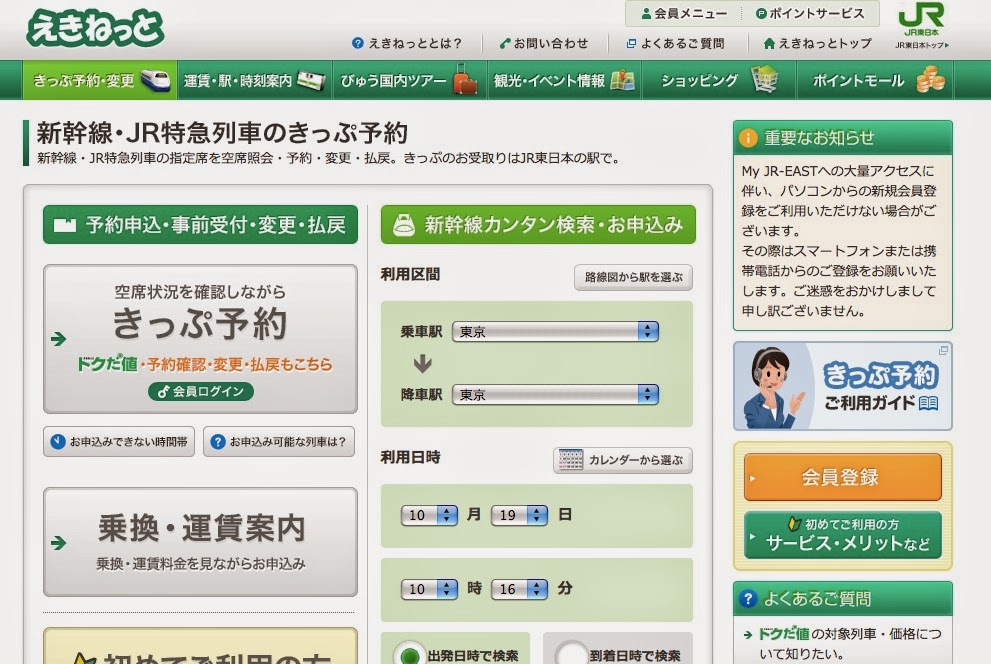The width and height of the screenshot is (991, 664).
Task: Click the train icon in 新幹線カンタン検索 header
Action: [404, 225]
